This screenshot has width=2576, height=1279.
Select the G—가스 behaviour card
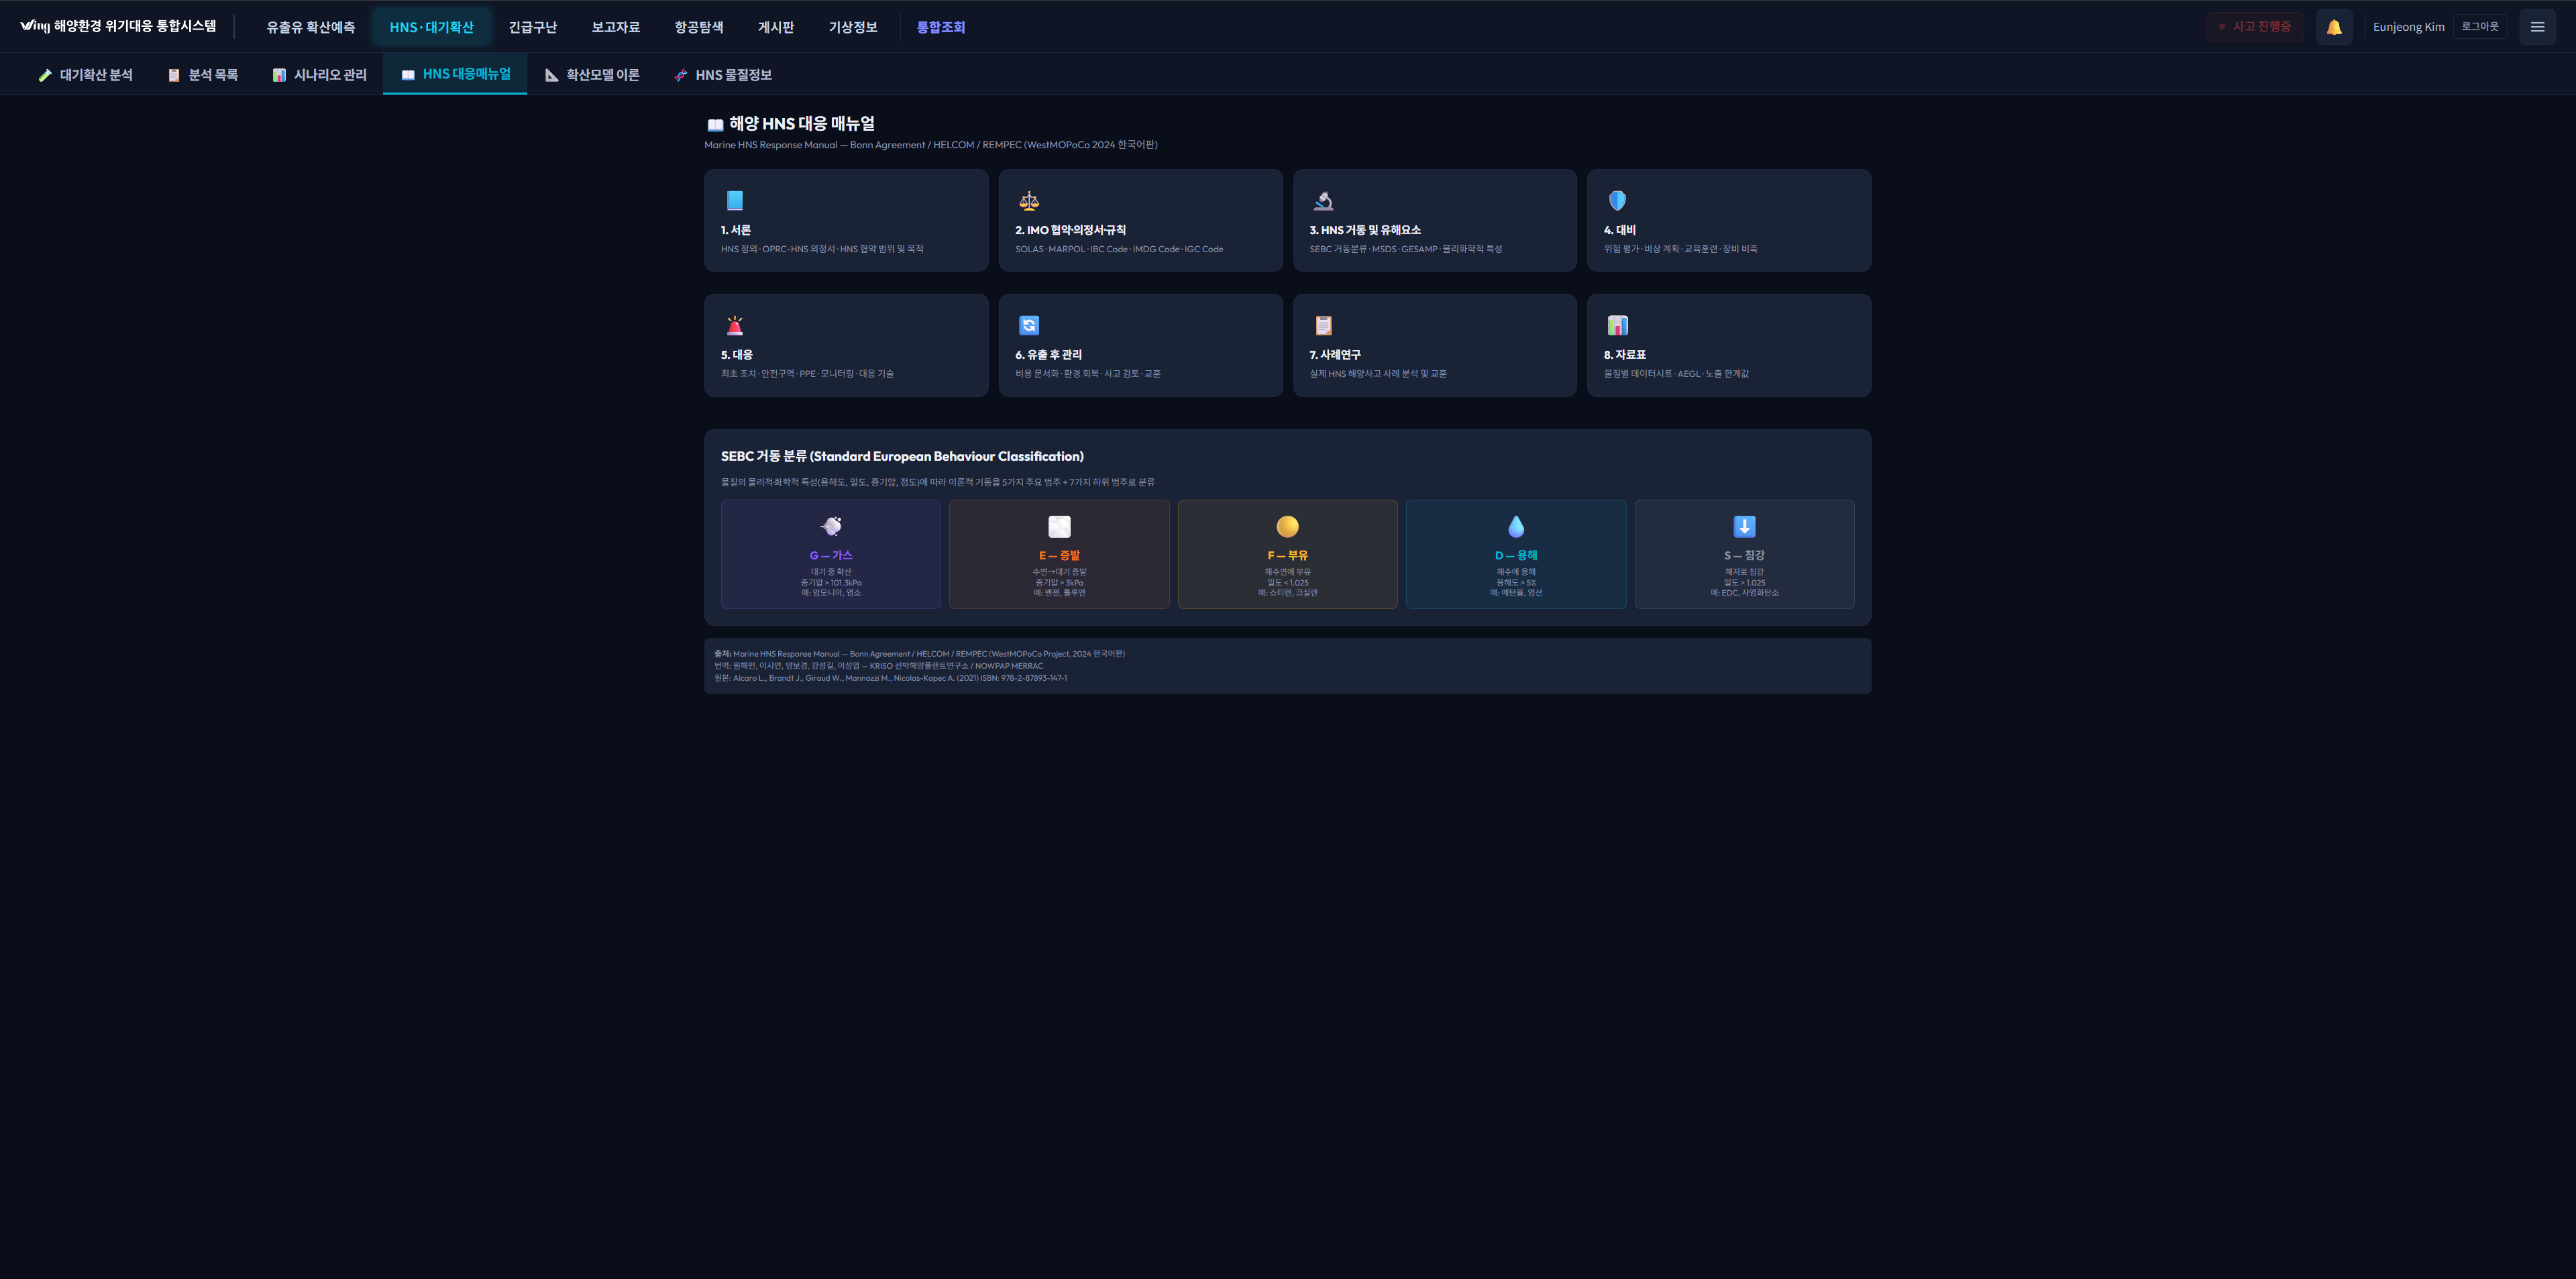(x=830, y=554)
